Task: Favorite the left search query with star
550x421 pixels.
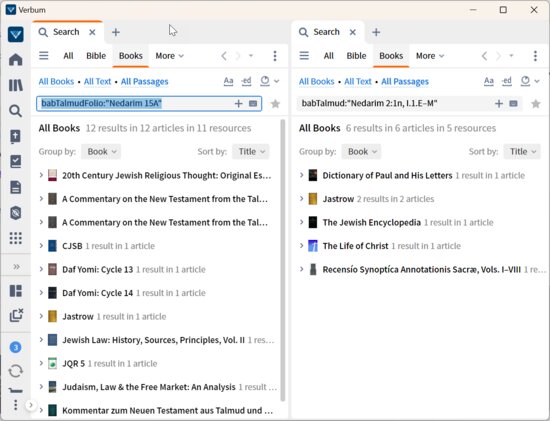Action: pos(275,104)
